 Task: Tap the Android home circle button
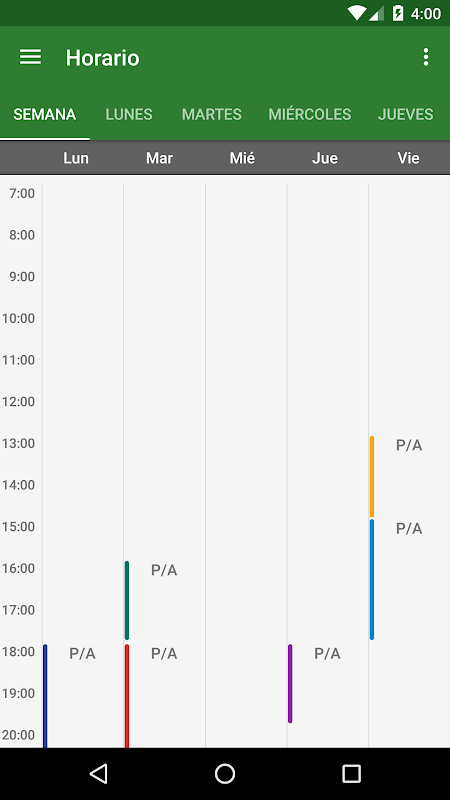tap(224, 773)
